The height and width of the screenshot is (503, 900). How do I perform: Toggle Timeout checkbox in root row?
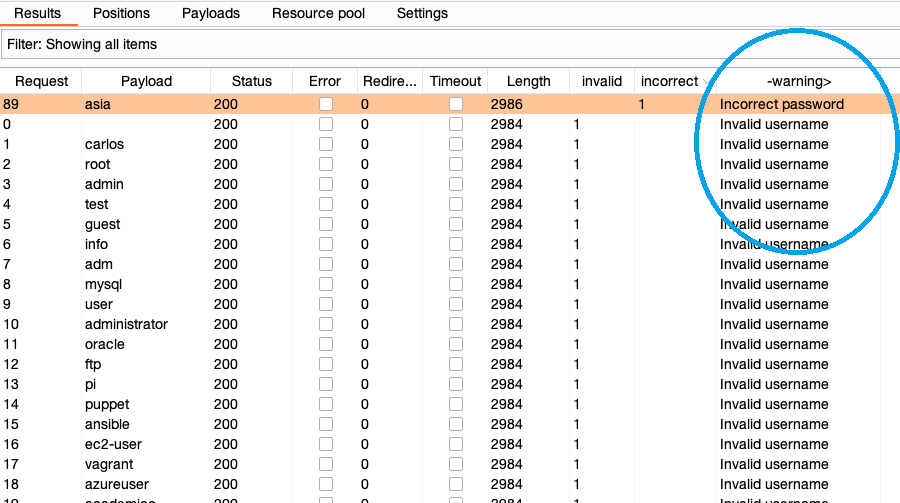click(x=456, y=164)
